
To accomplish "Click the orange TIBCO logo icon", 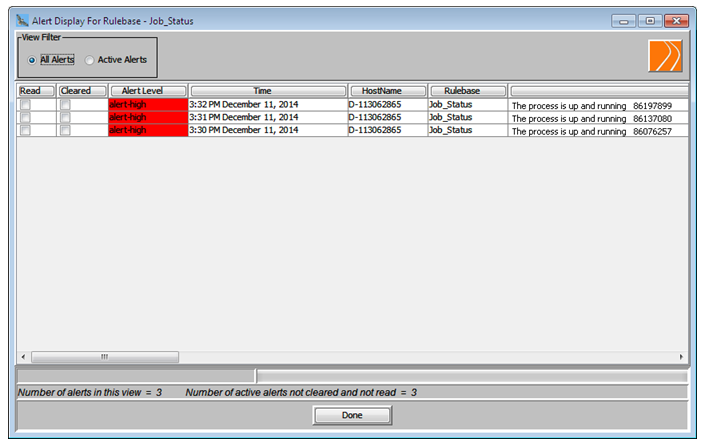I will pos(665,56).
